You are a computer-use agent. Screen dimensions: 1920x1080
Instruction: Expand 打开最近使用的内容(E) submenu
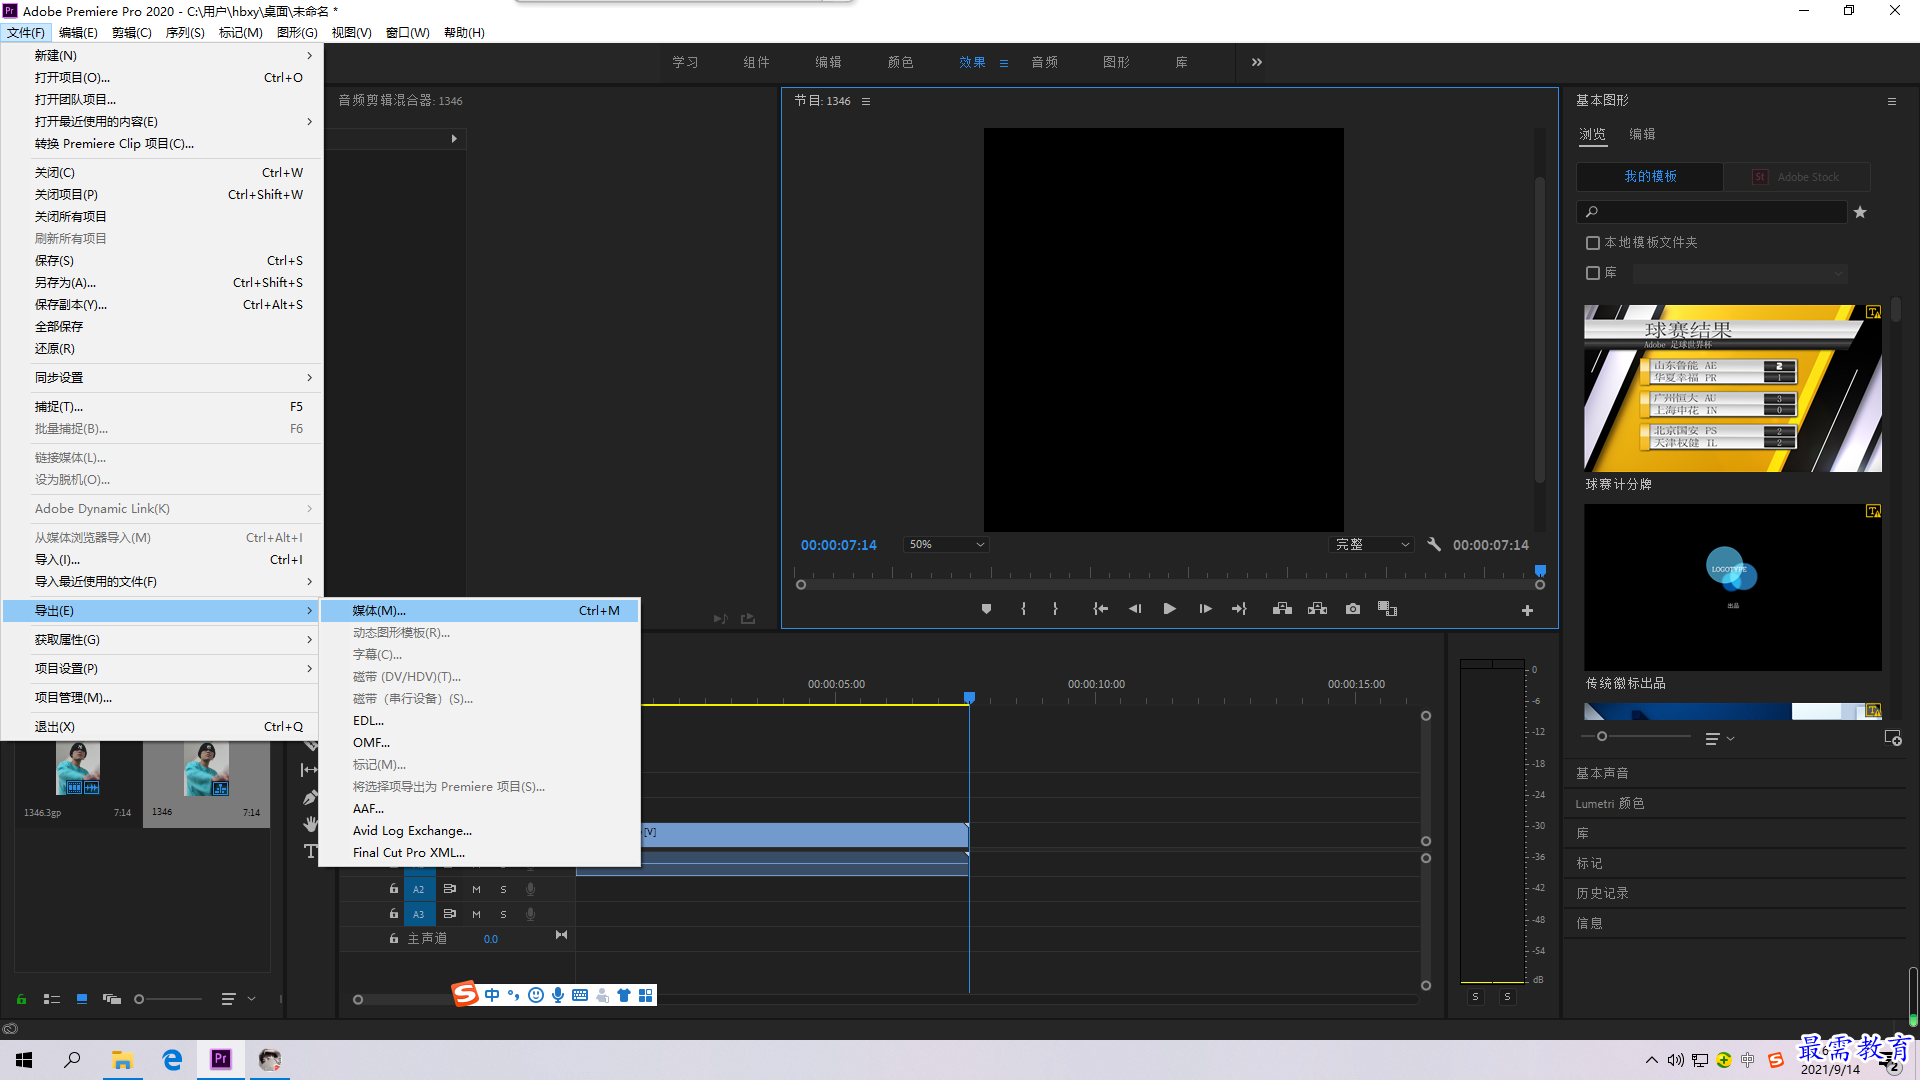click(162, 121)
